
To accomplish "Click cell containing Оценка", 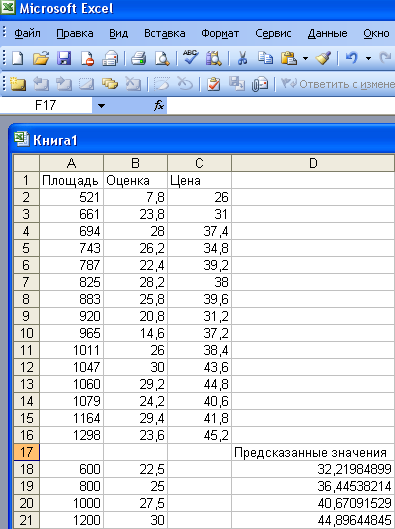I will [x=135, y=180].
